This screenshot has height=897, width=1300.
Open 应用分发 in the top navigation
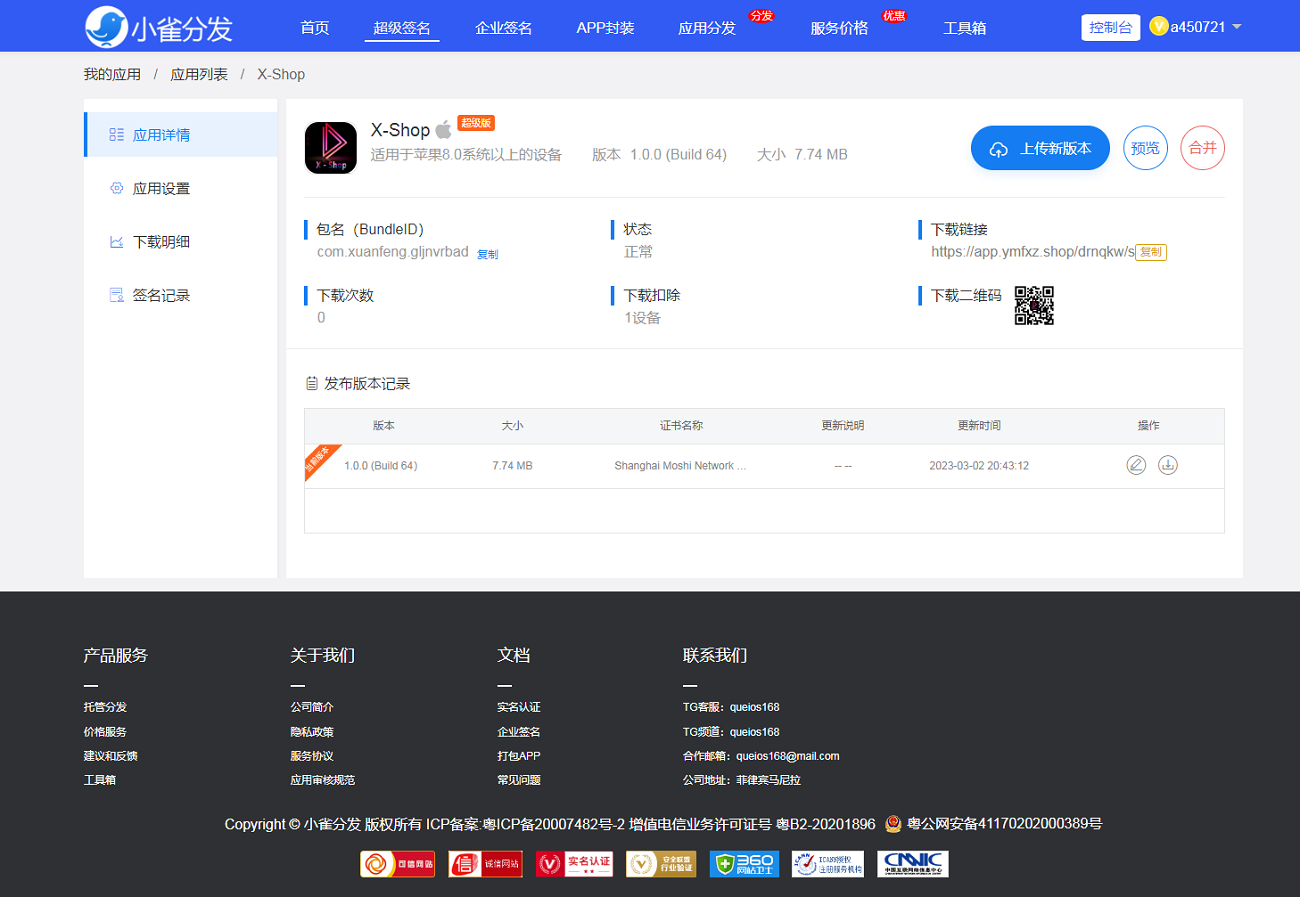click(x=707, y=28)
